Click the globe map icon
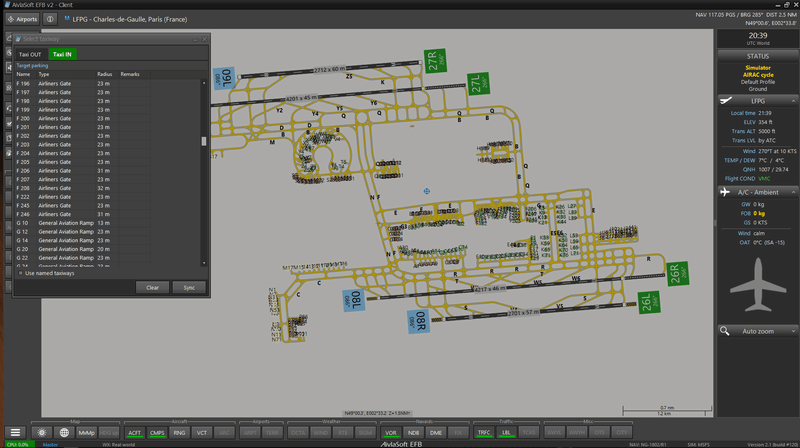 pos(64,432)
